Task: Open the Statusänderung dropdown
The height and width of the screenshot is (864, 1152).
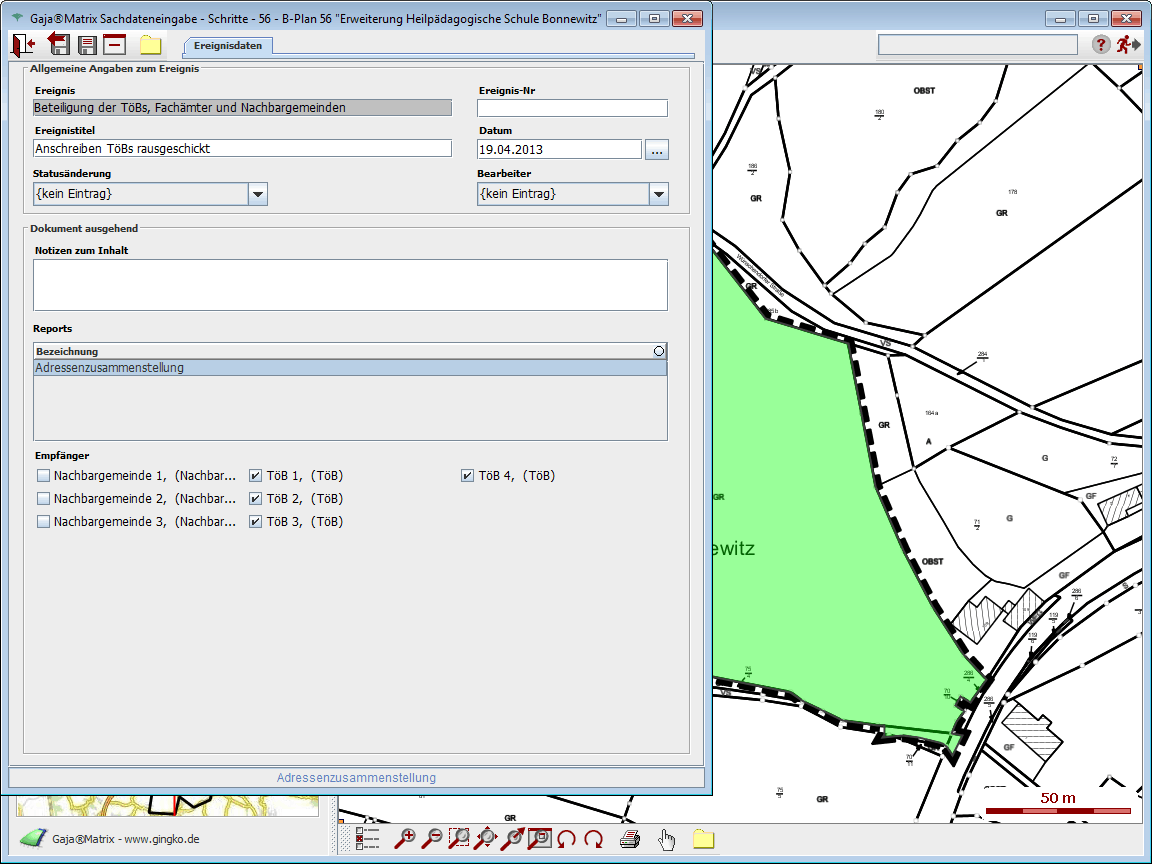Action: (x=258, y=194)
